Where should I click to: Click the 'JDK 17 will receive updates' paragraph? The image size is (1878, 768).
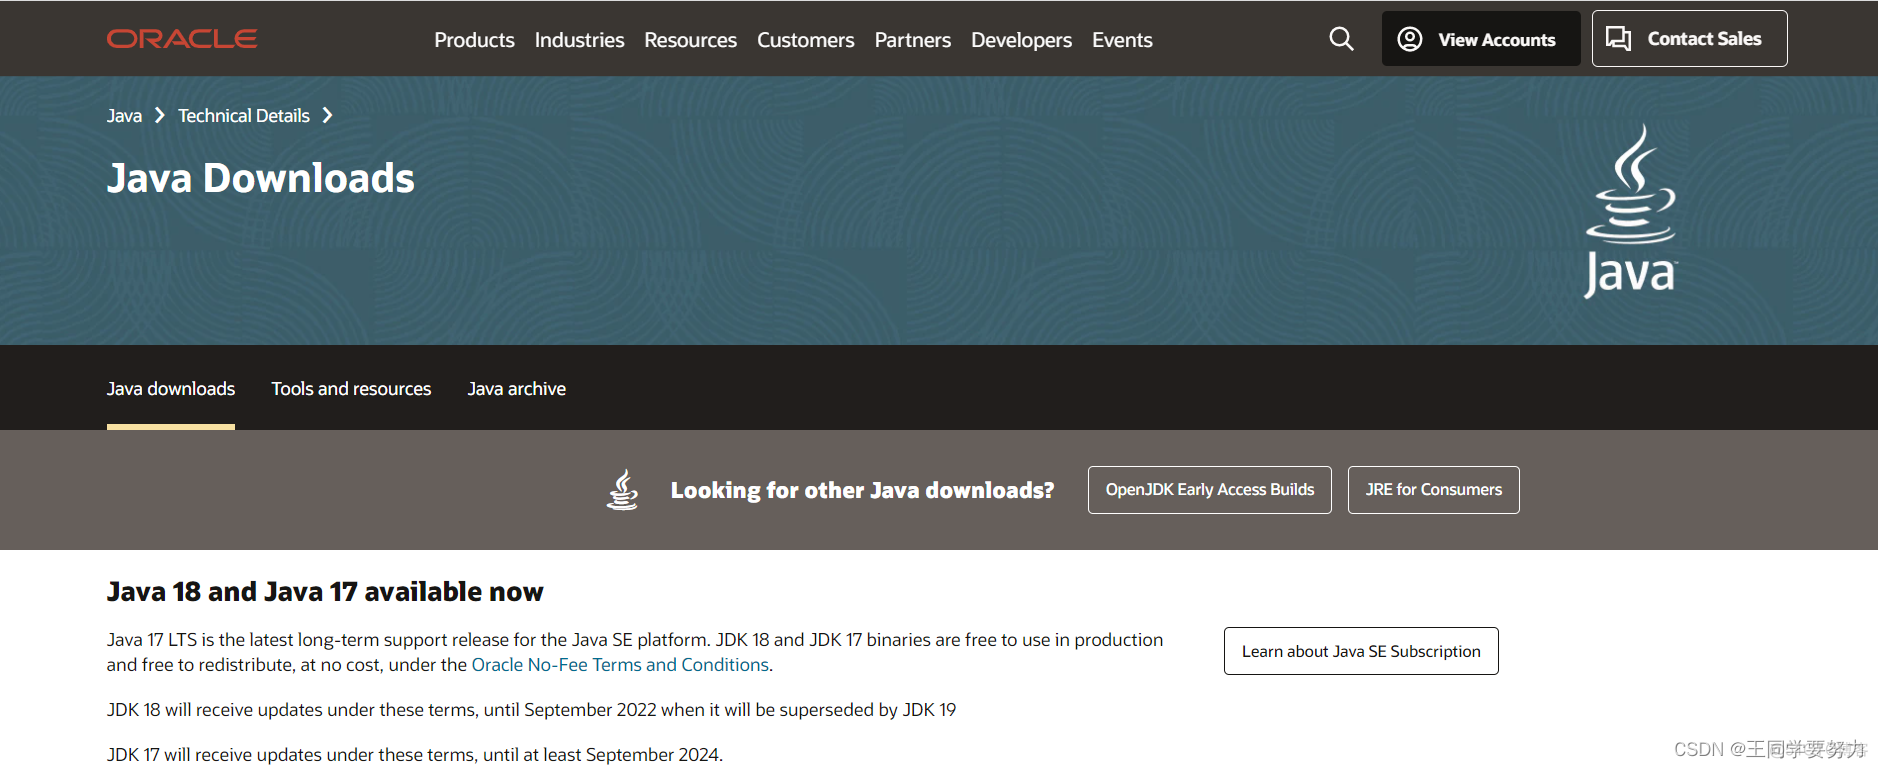pyautogui.click(x=415, y=755)
